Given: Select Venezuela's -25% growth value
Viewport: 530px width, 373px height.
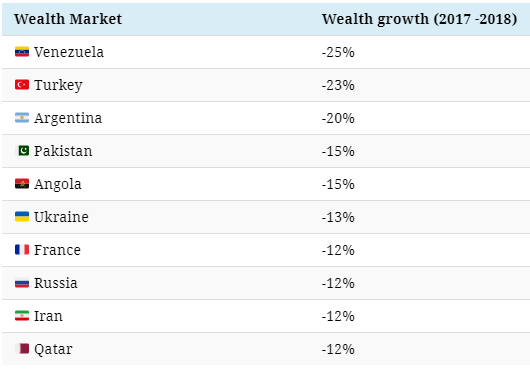Looking at the screenshot, I should point(338,52).
